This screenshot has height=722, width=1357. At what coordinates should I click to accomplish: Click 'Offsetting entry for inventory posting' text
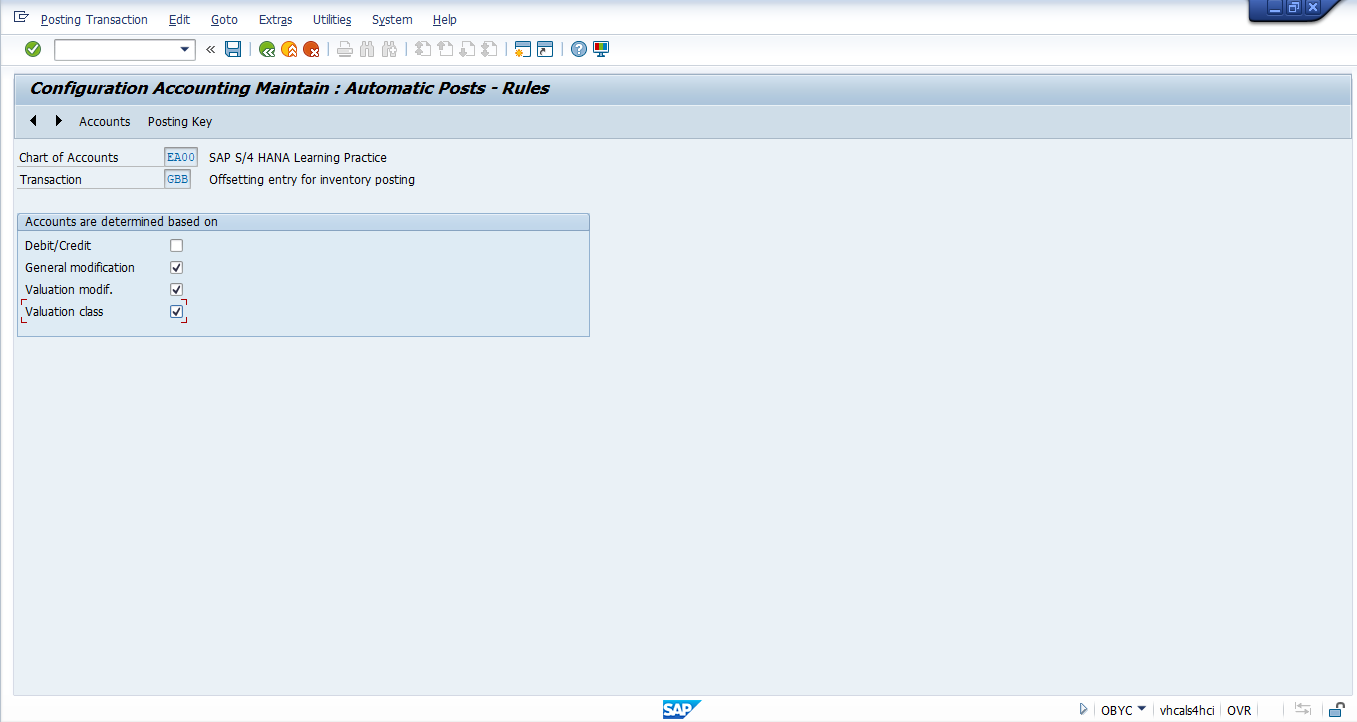pyautogui.click(x=312, y=180)
